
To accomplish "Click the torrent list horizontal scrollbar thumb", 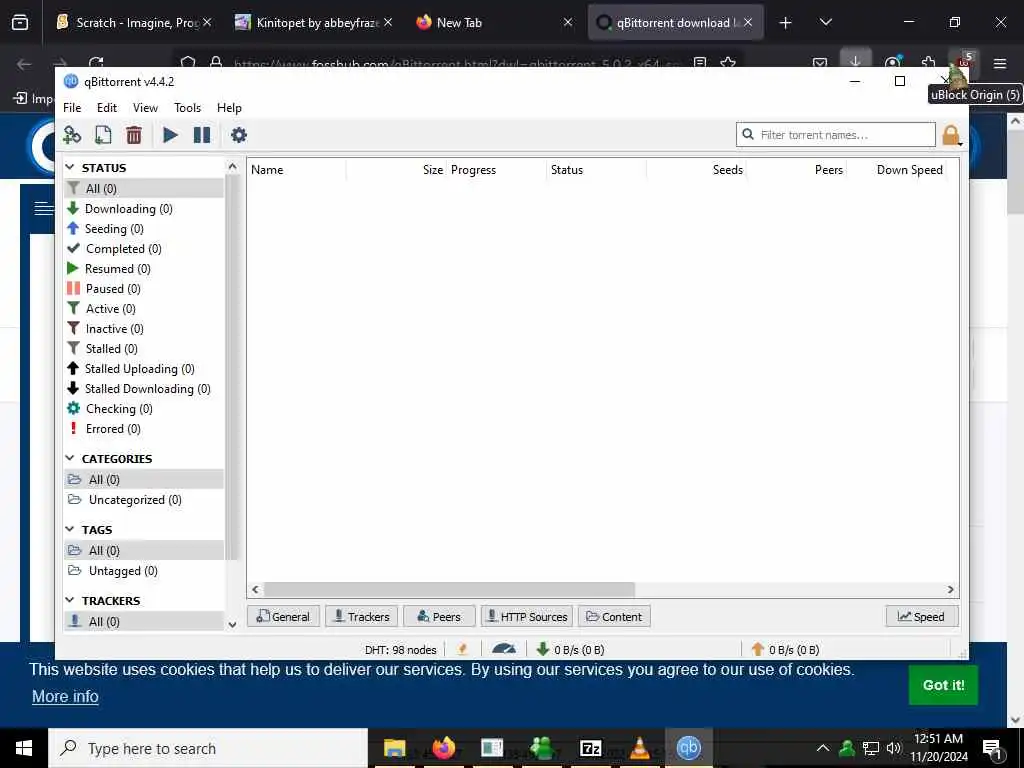I will tap(449, 590).
